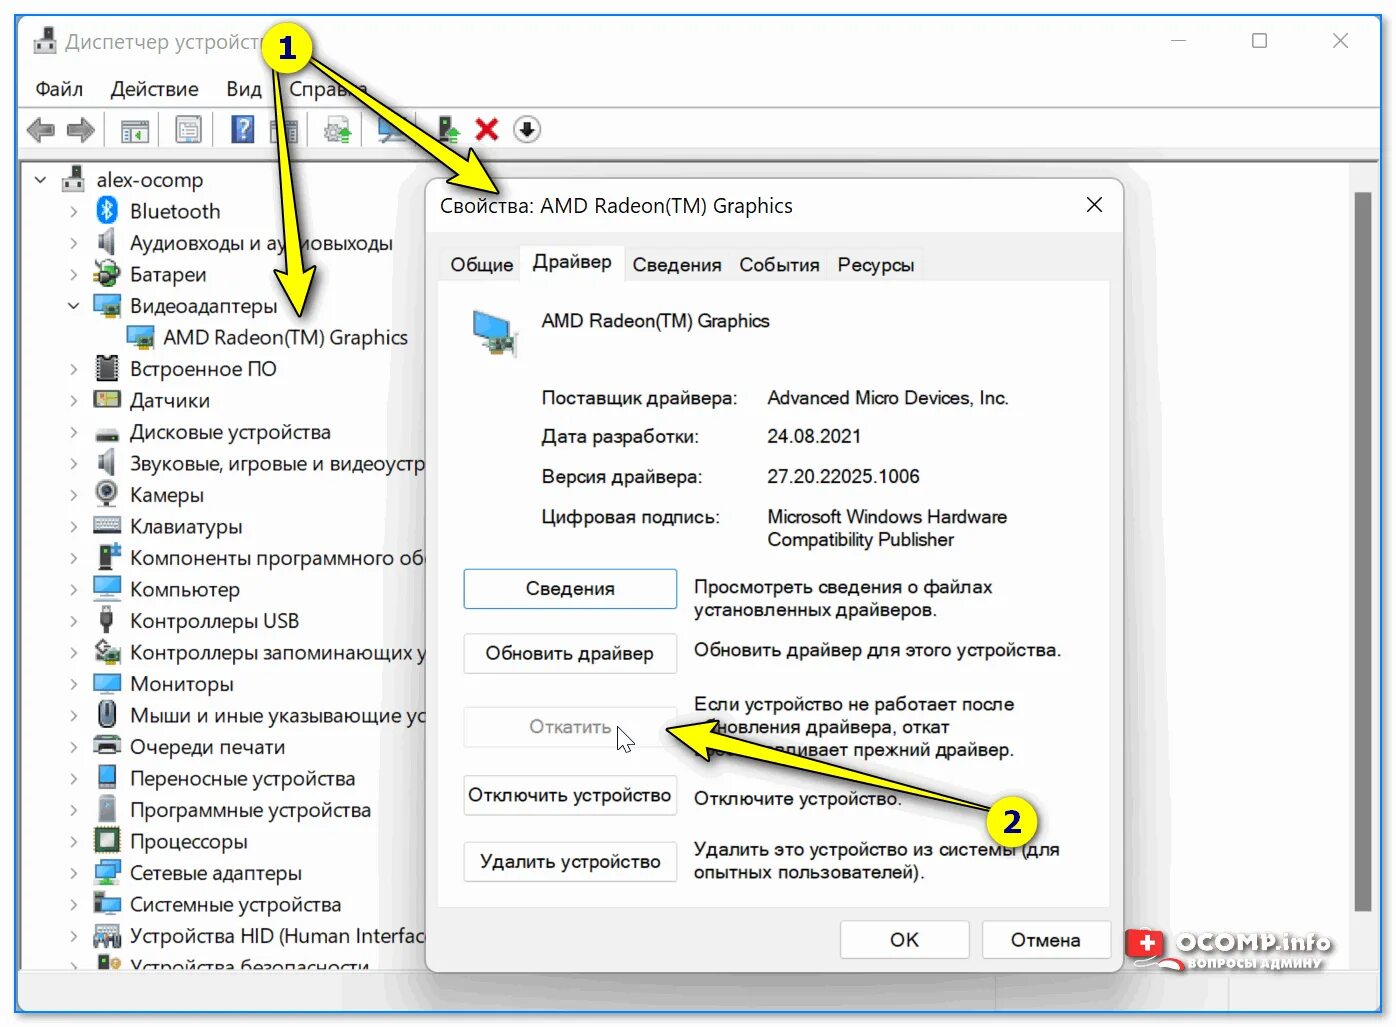
Task: Click the Bluetooth icon in the tree
Action: [x=107, y=211]
